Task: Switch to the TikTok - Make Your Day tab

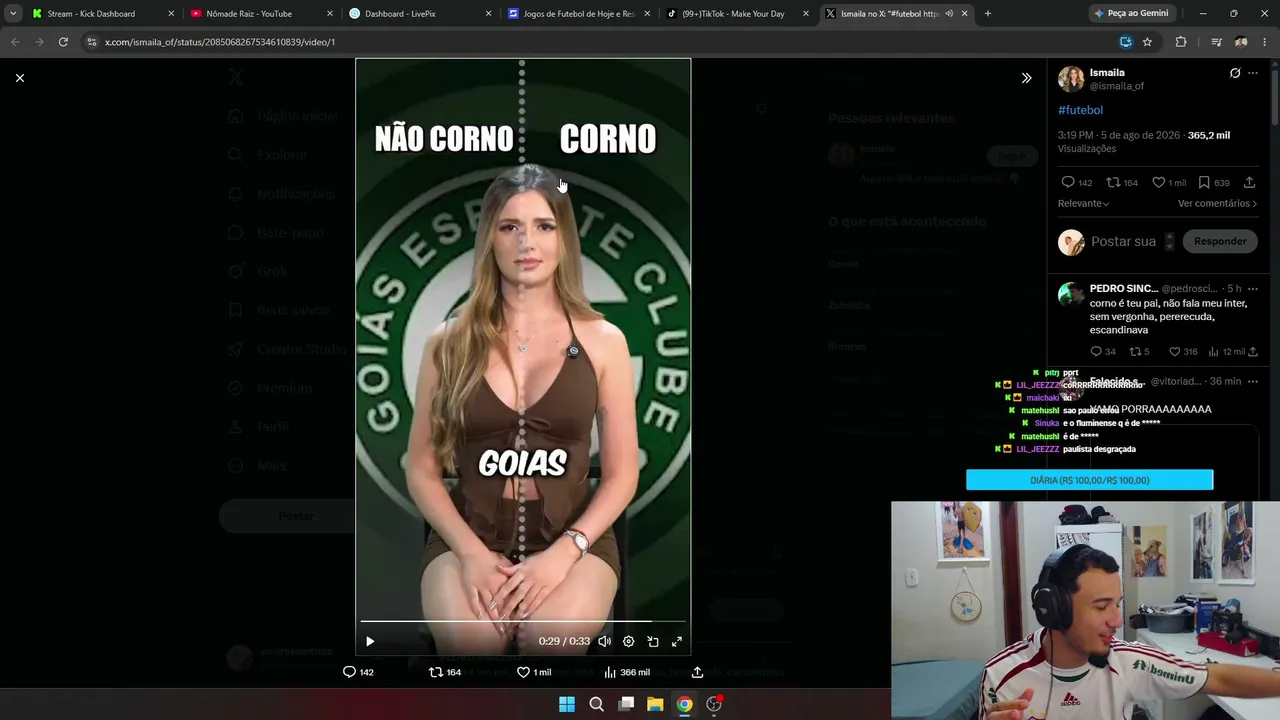Action: (x=737, y=14)
